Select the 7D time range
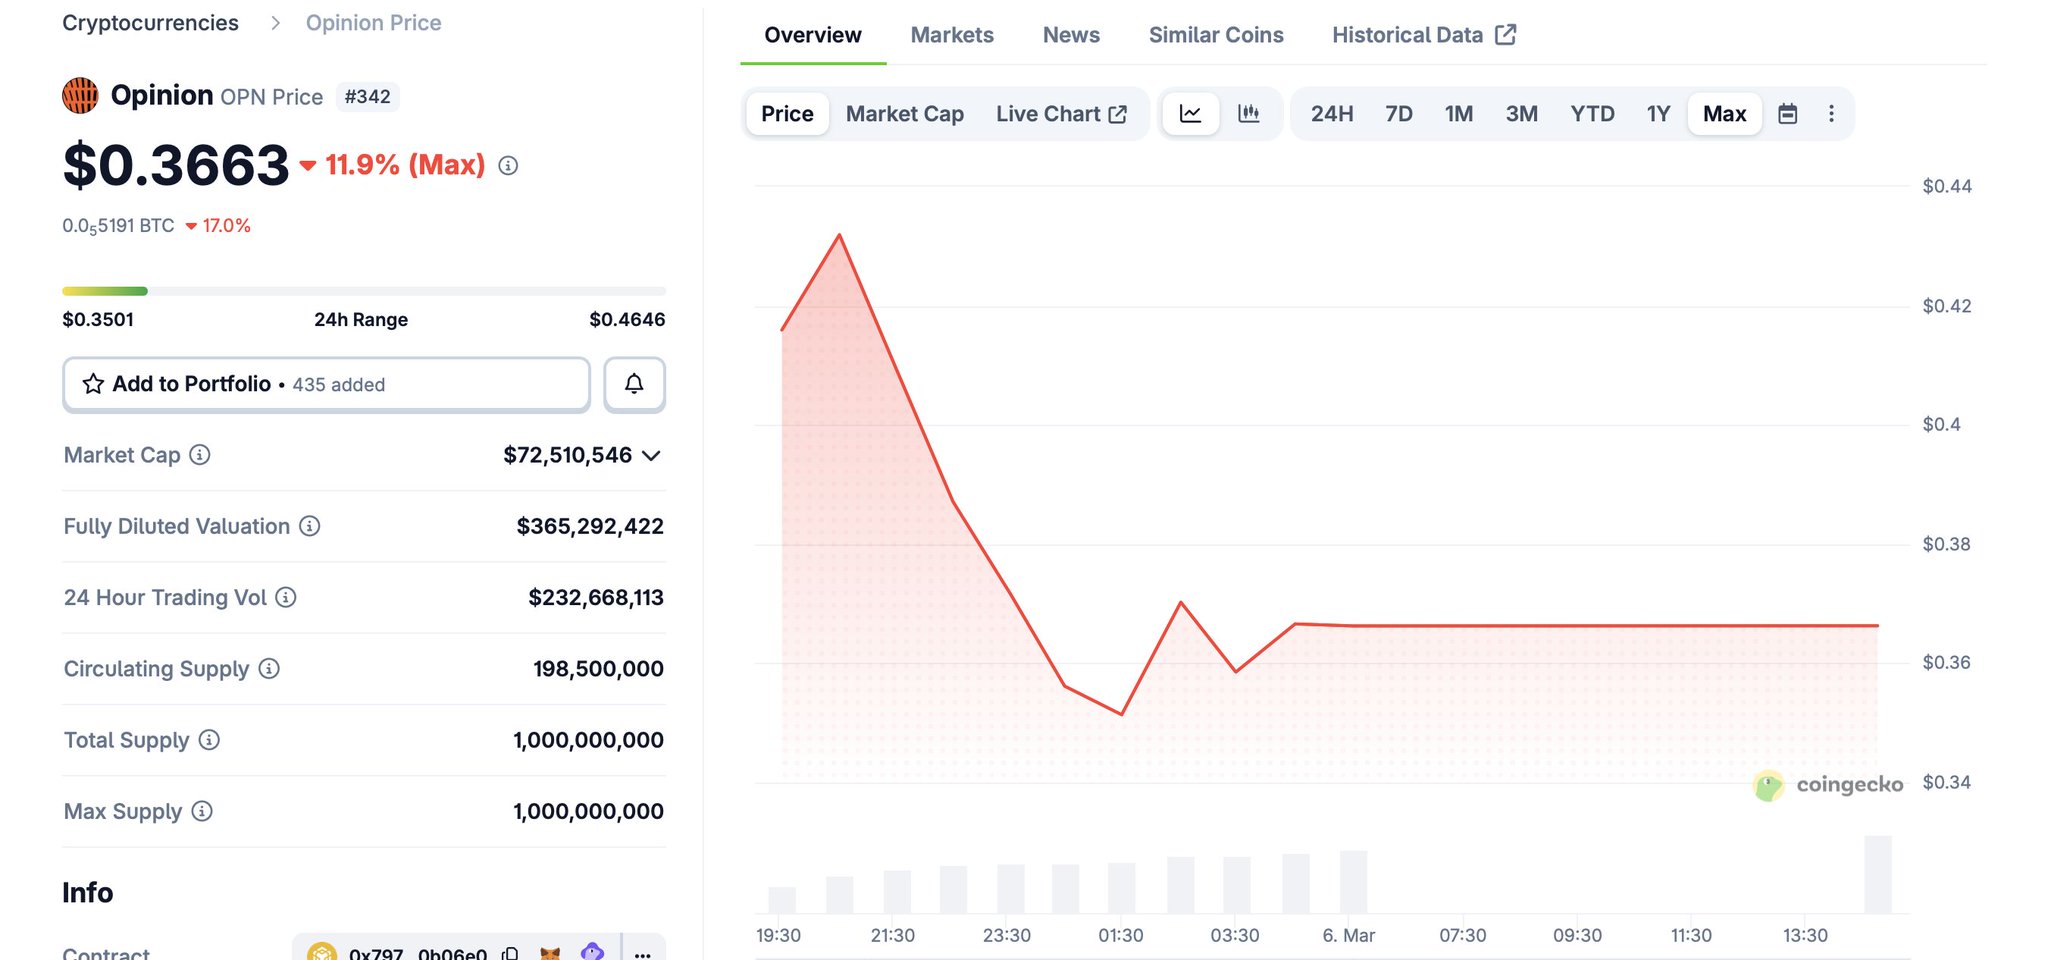This screenshot has width=2048, height=960. 1398,114
